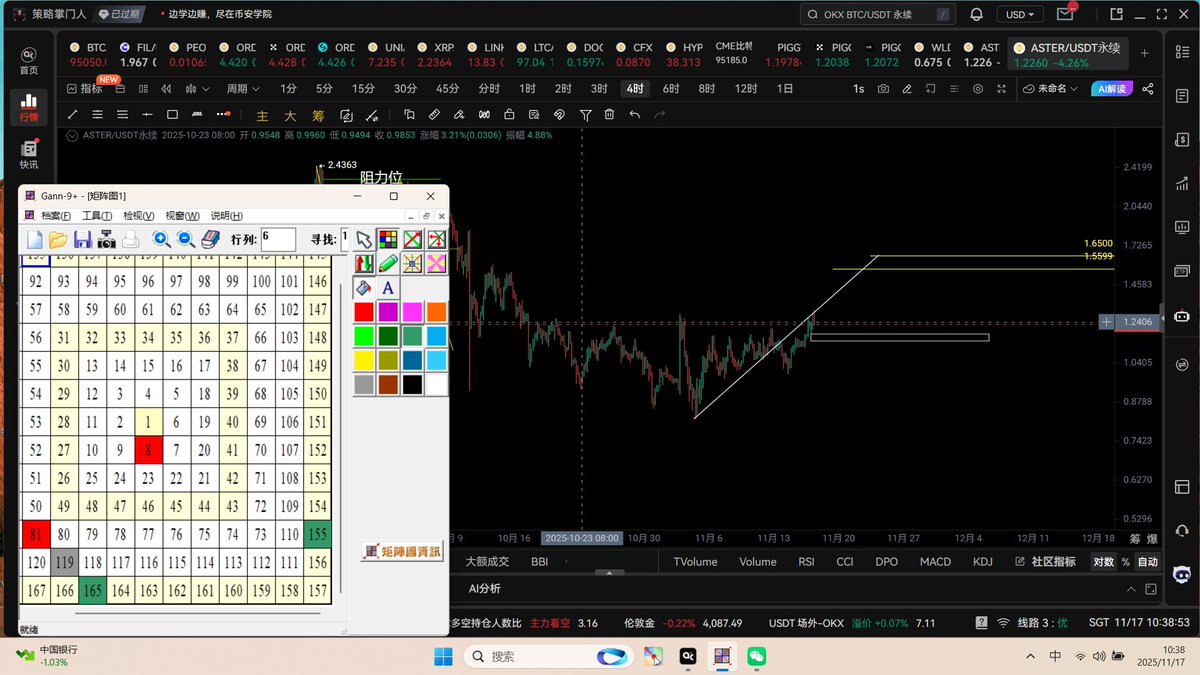Open the USD currency dropdown
Viewport: 1200px width, 675px height.
(1020, 15)
